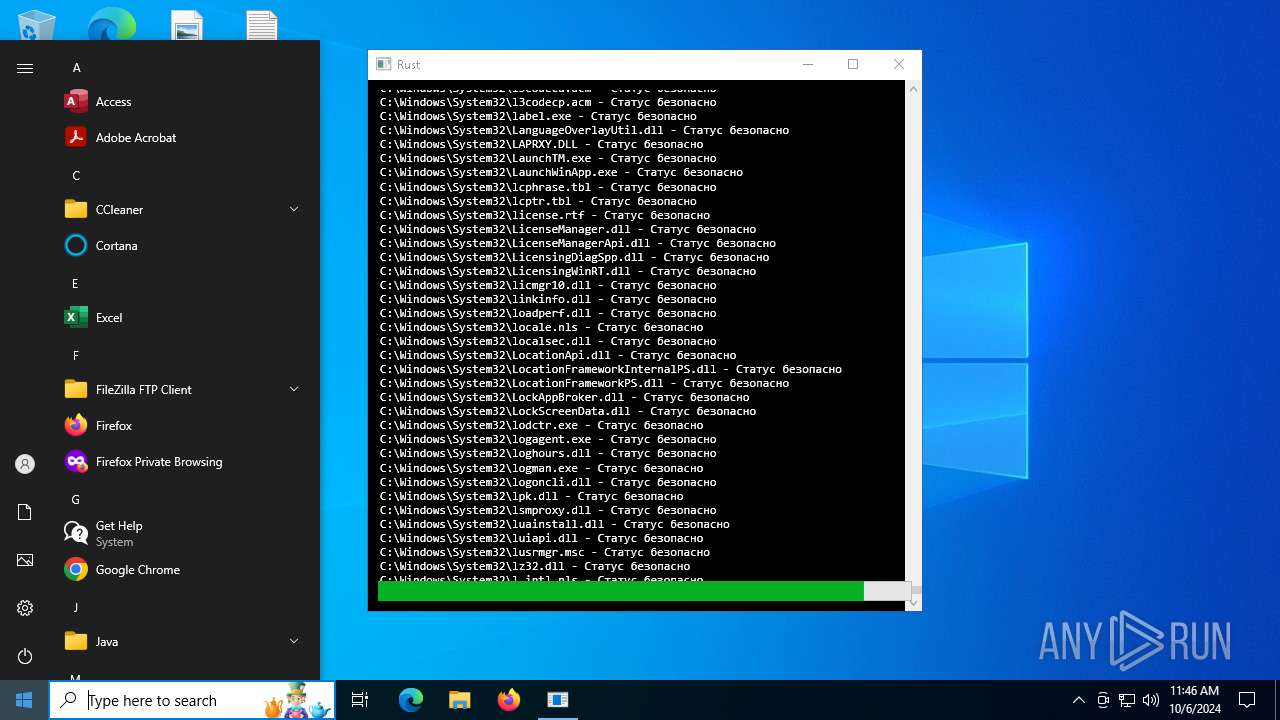Open the notification center icon
This screenshot has width=1280, height=720.
1247,700
